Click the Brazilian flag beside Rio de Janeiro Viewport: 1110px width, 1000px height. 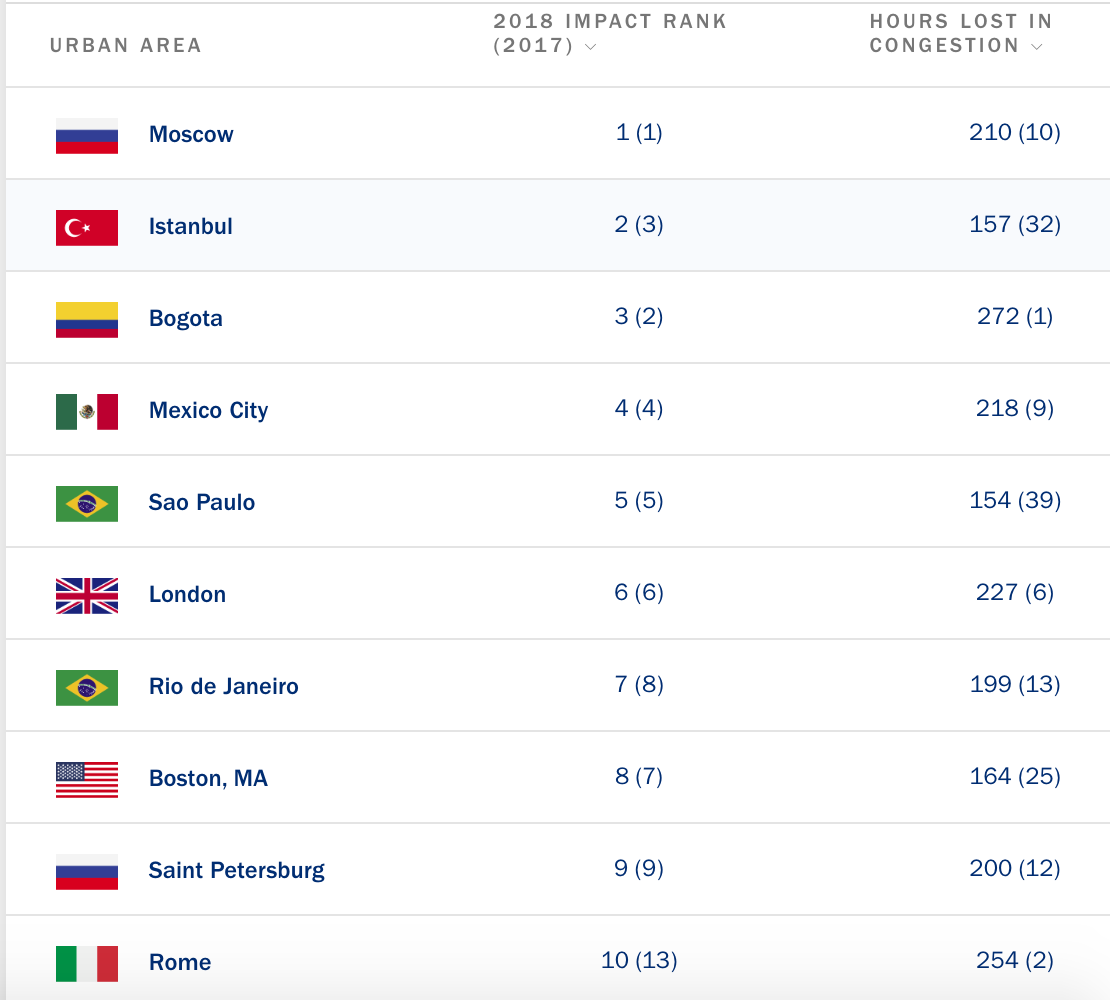87,687
